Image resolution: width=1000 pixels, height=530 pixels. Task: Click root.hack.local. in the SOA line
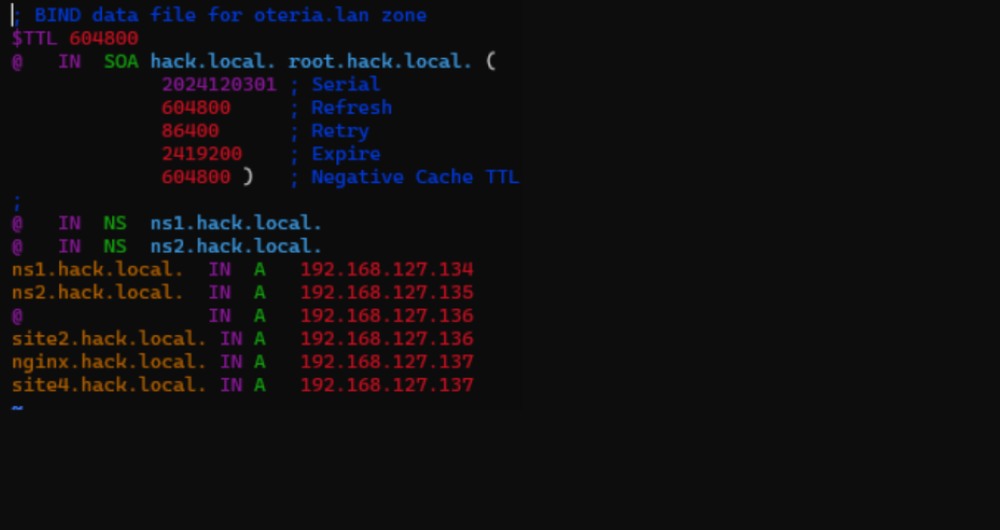[x=380, y=62]
